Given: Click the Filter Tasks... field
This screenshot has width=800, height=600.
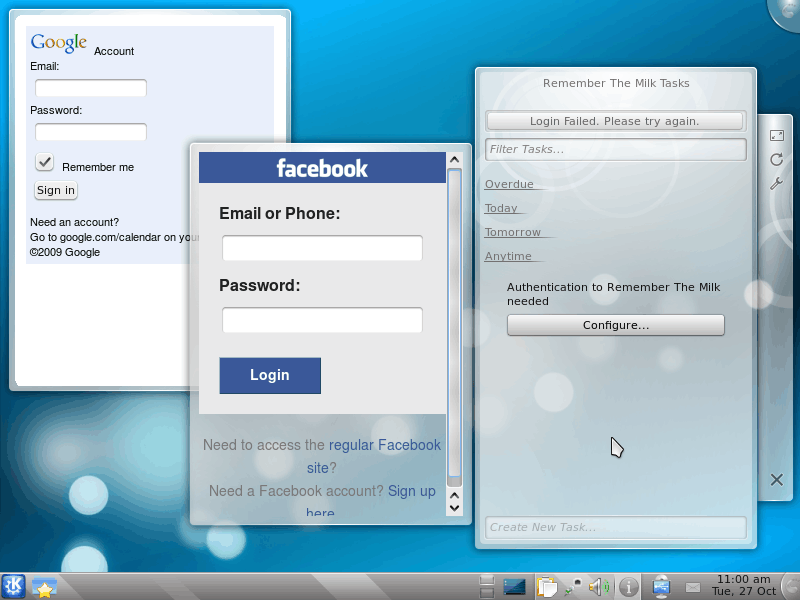Looking at the screenshot, I should point(616,149).
